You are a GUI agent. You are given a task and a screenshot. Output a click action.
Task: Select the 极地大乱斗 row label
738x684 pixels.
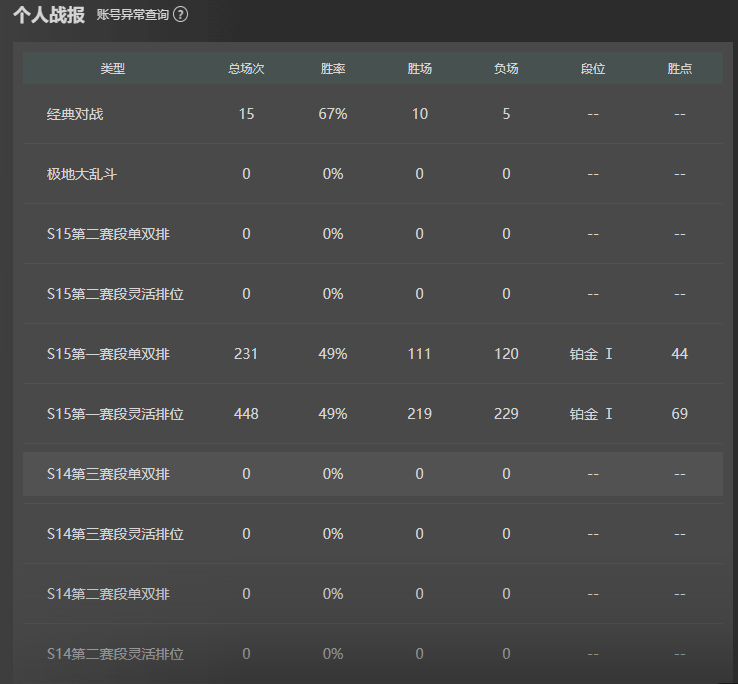82,174
